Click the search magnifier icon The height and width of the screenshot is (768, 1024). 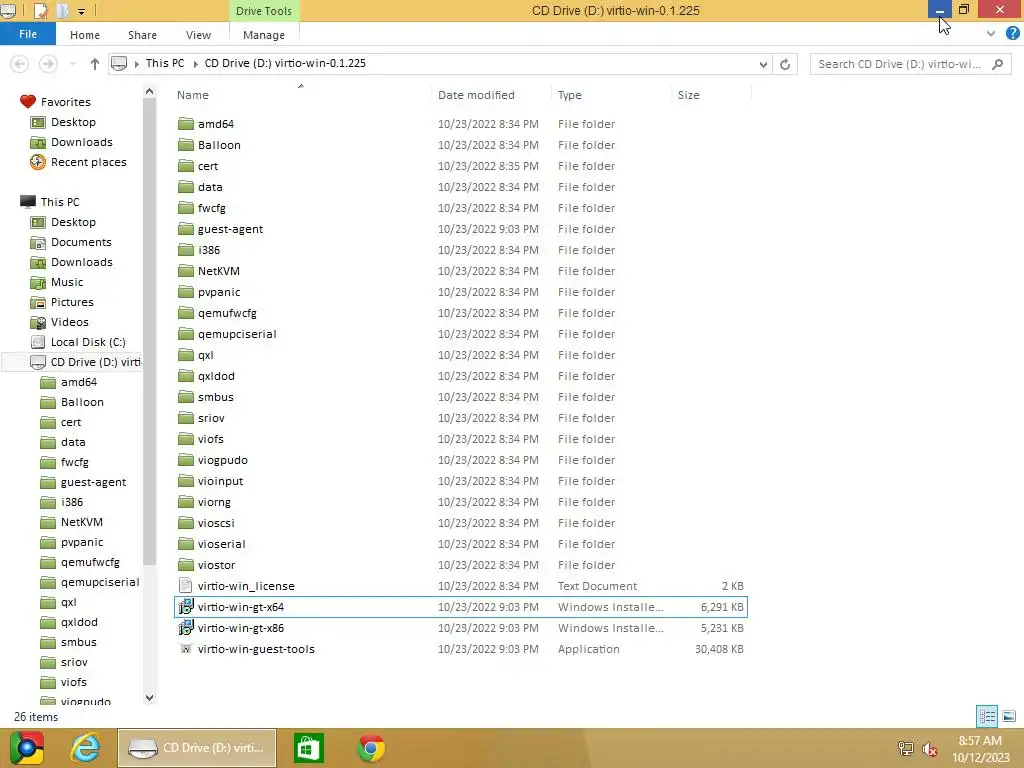pos(997,64)
